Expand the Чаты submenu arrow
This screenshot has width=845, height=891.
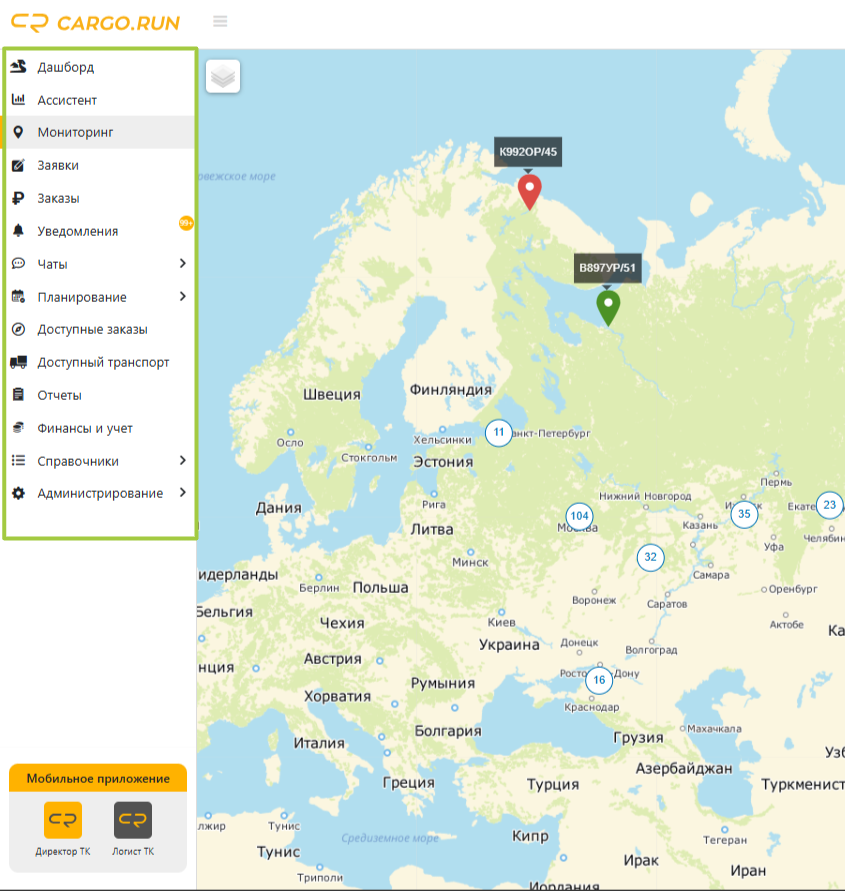click(x=182, y=263)
